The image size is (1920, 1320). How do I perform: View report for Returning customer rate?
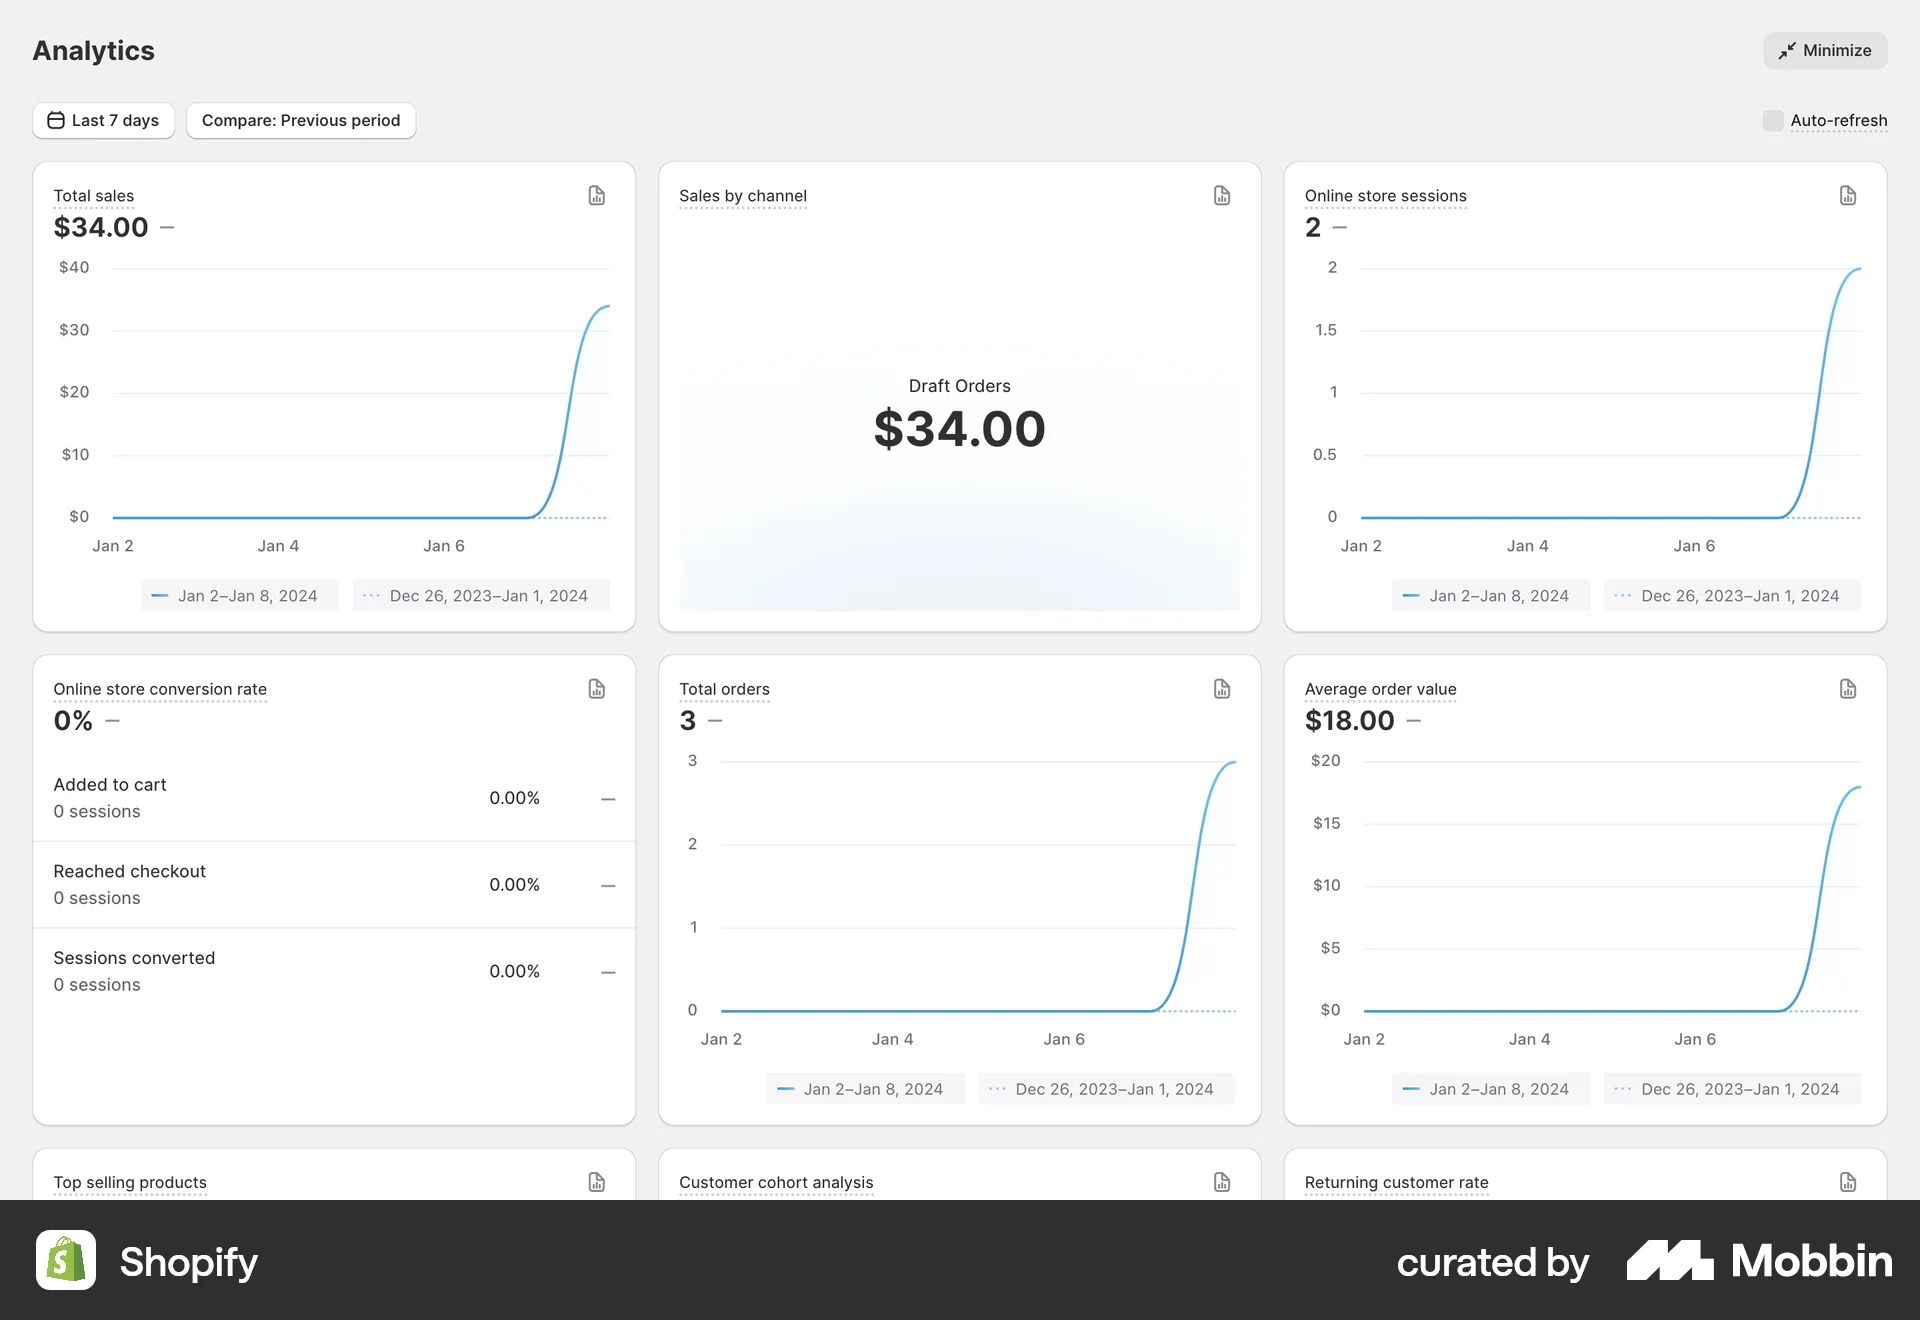point(1846,1183)
